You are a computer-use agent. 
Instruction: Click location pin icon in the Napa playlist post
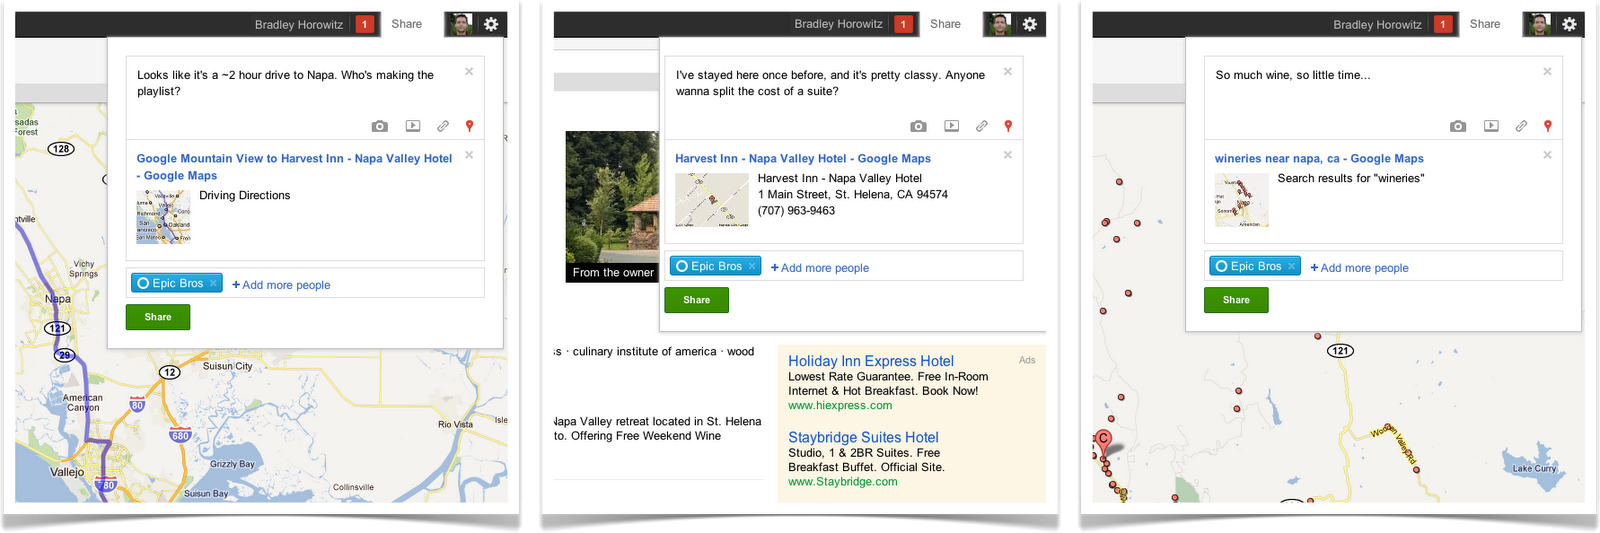(469, 126)
